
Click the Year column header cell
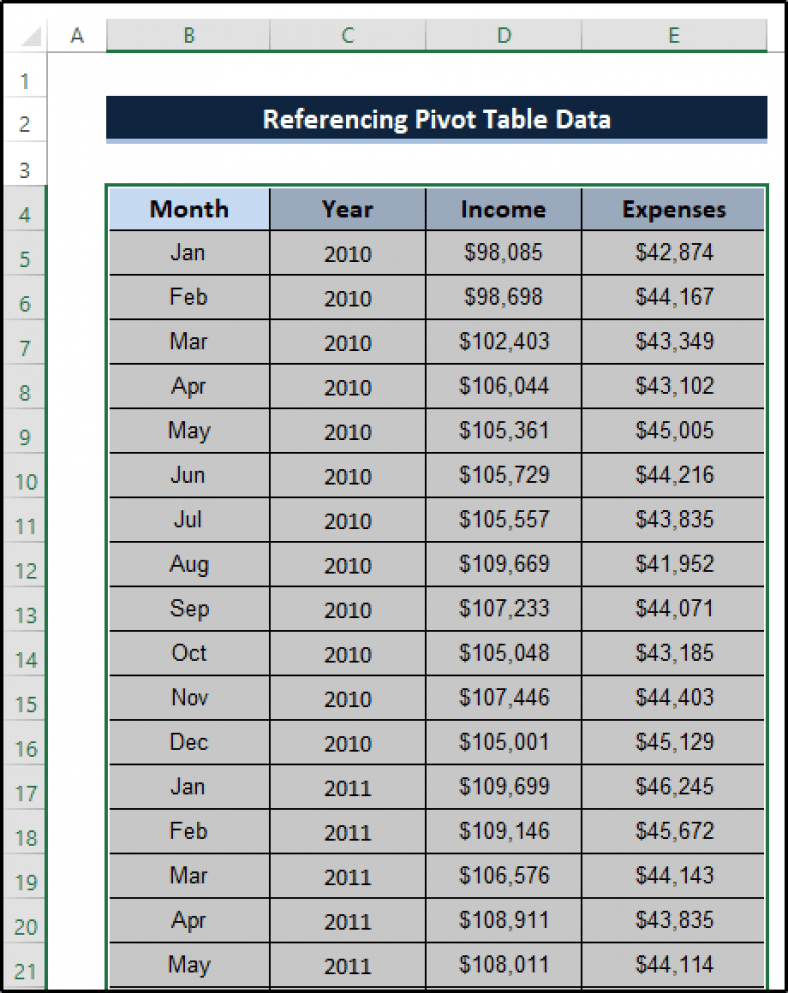pyautogui.click(x=347, y=209)
